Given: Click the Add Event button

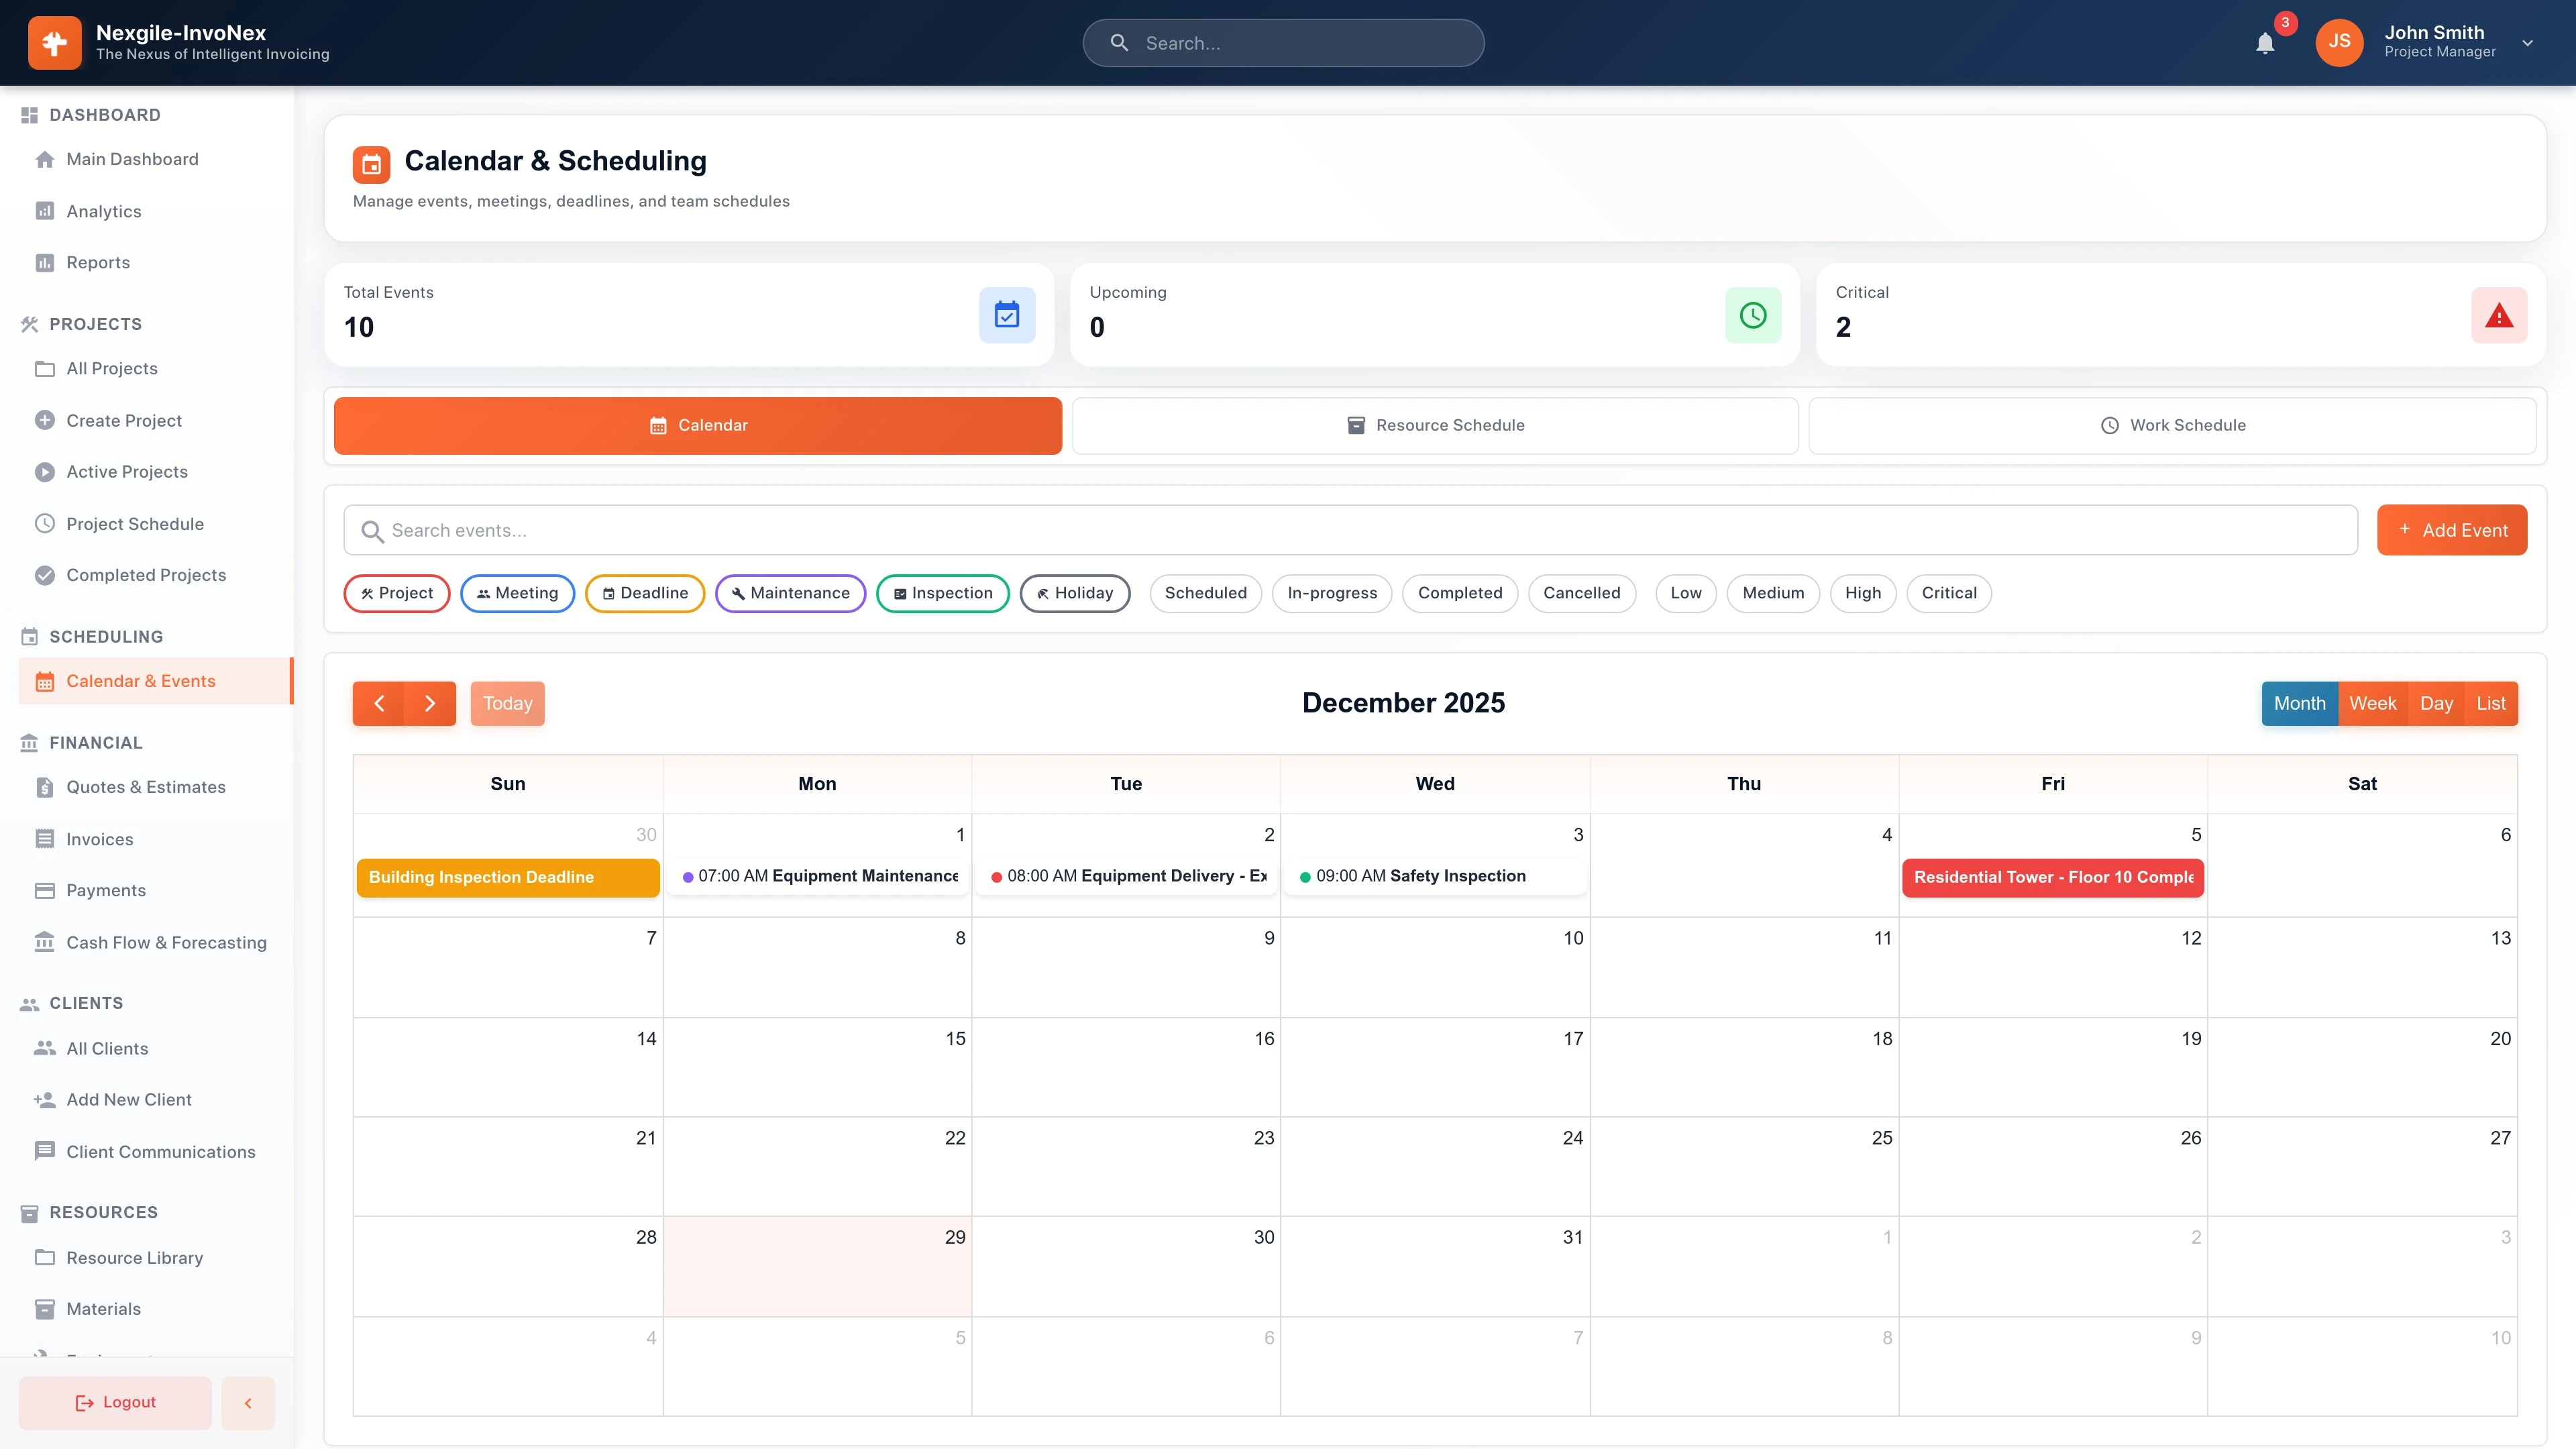Looking at the screenshot, I should tap(2452, 530).
